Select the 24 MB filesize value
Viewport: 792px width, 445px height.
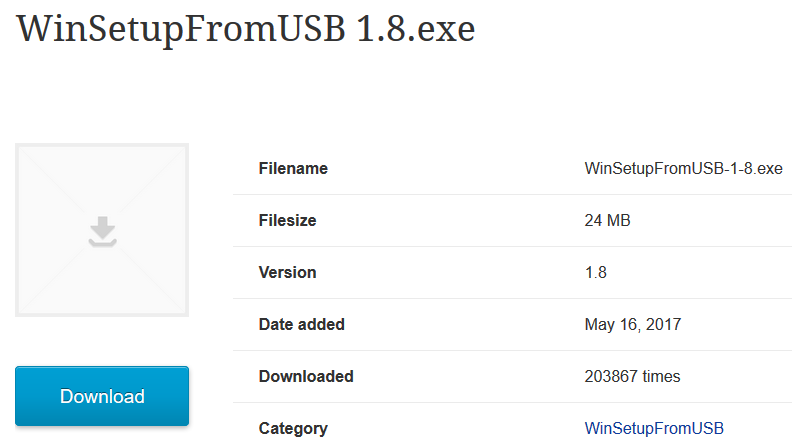click(608, 220)
